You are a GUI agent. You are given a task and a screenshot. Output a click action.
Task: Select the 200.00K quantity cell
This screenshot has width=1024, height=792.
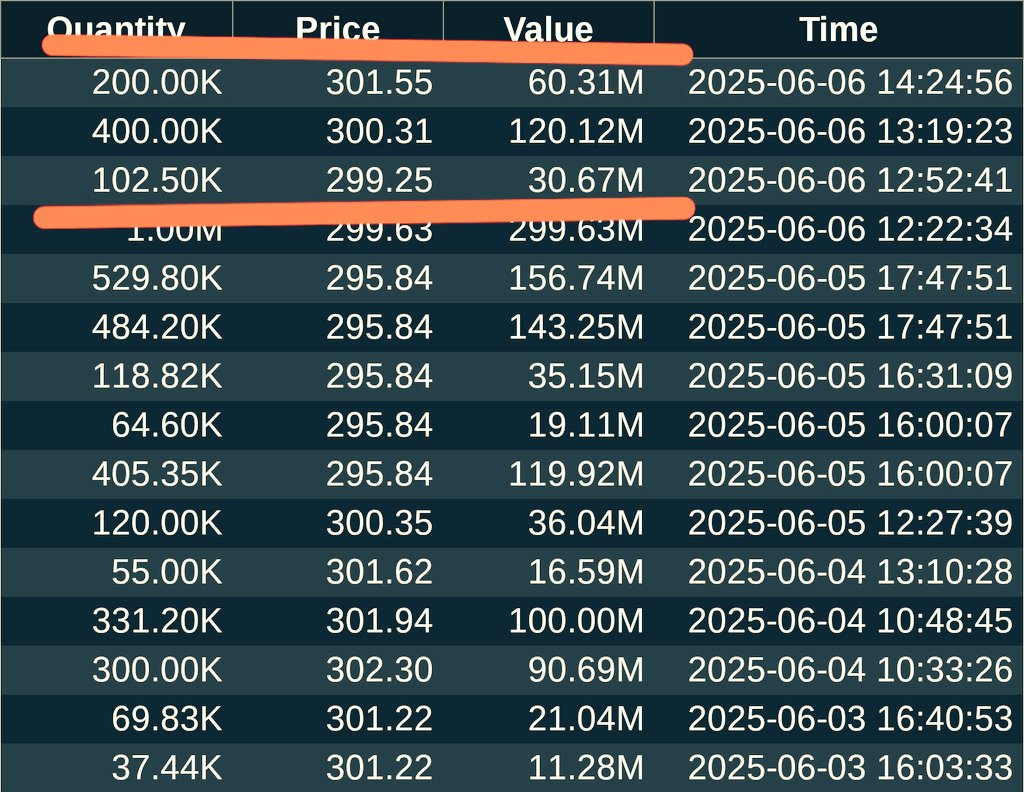pyautogui.click(x=157, y=83)
